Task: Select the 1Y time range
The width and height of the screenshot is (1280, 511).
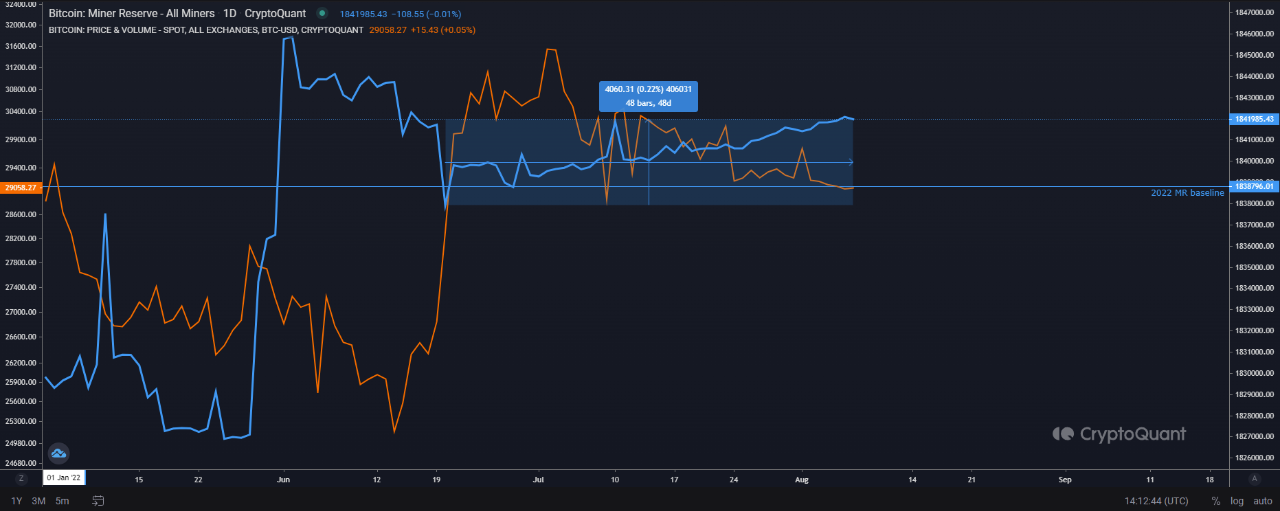Action: click(16, 500)
